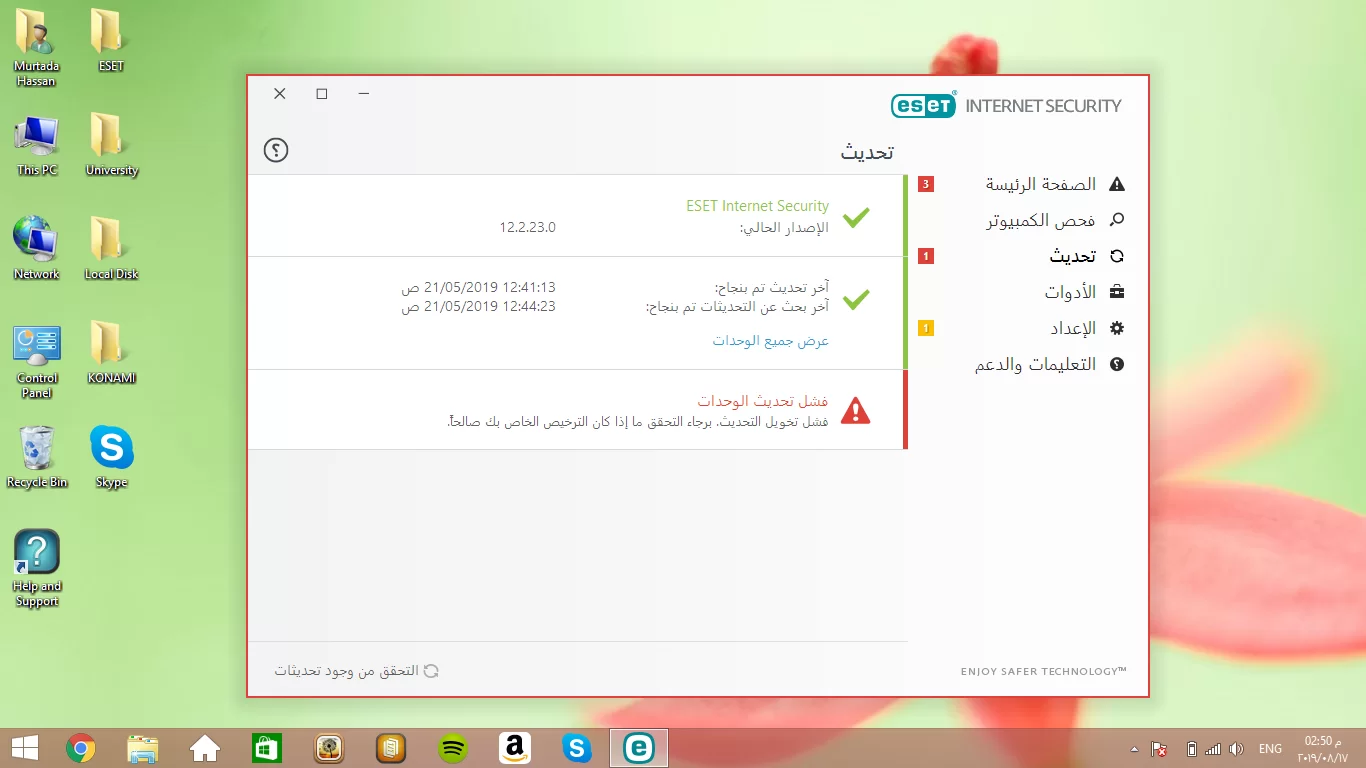
Task: Open Skype desktop shortcut
Action: 111,457
